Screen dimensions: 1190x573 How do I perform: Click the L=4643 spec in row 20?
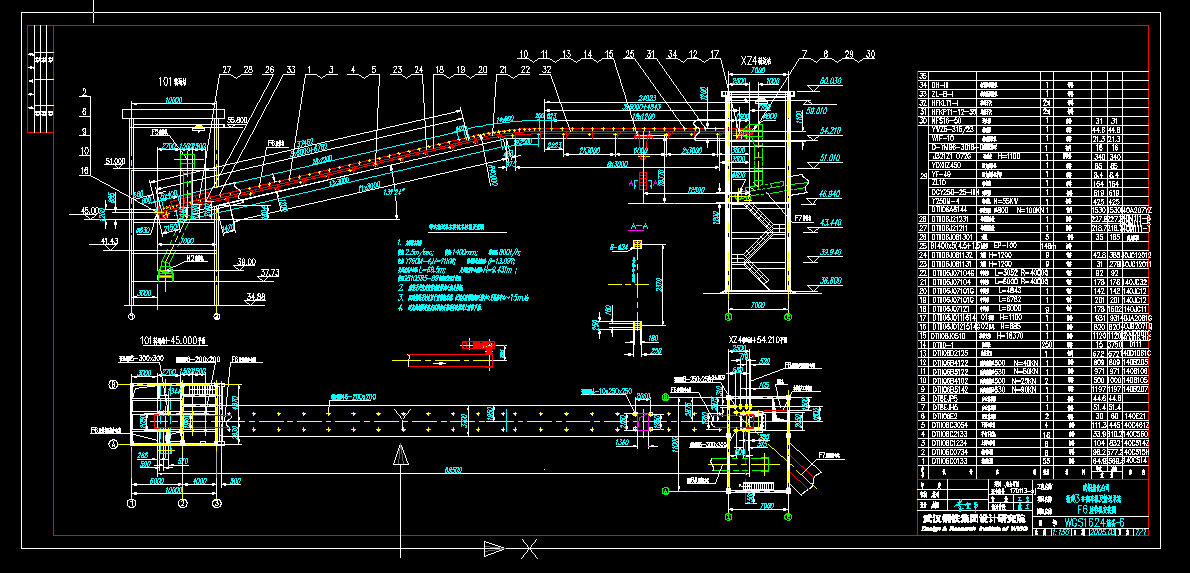(x=1010, y=290)
